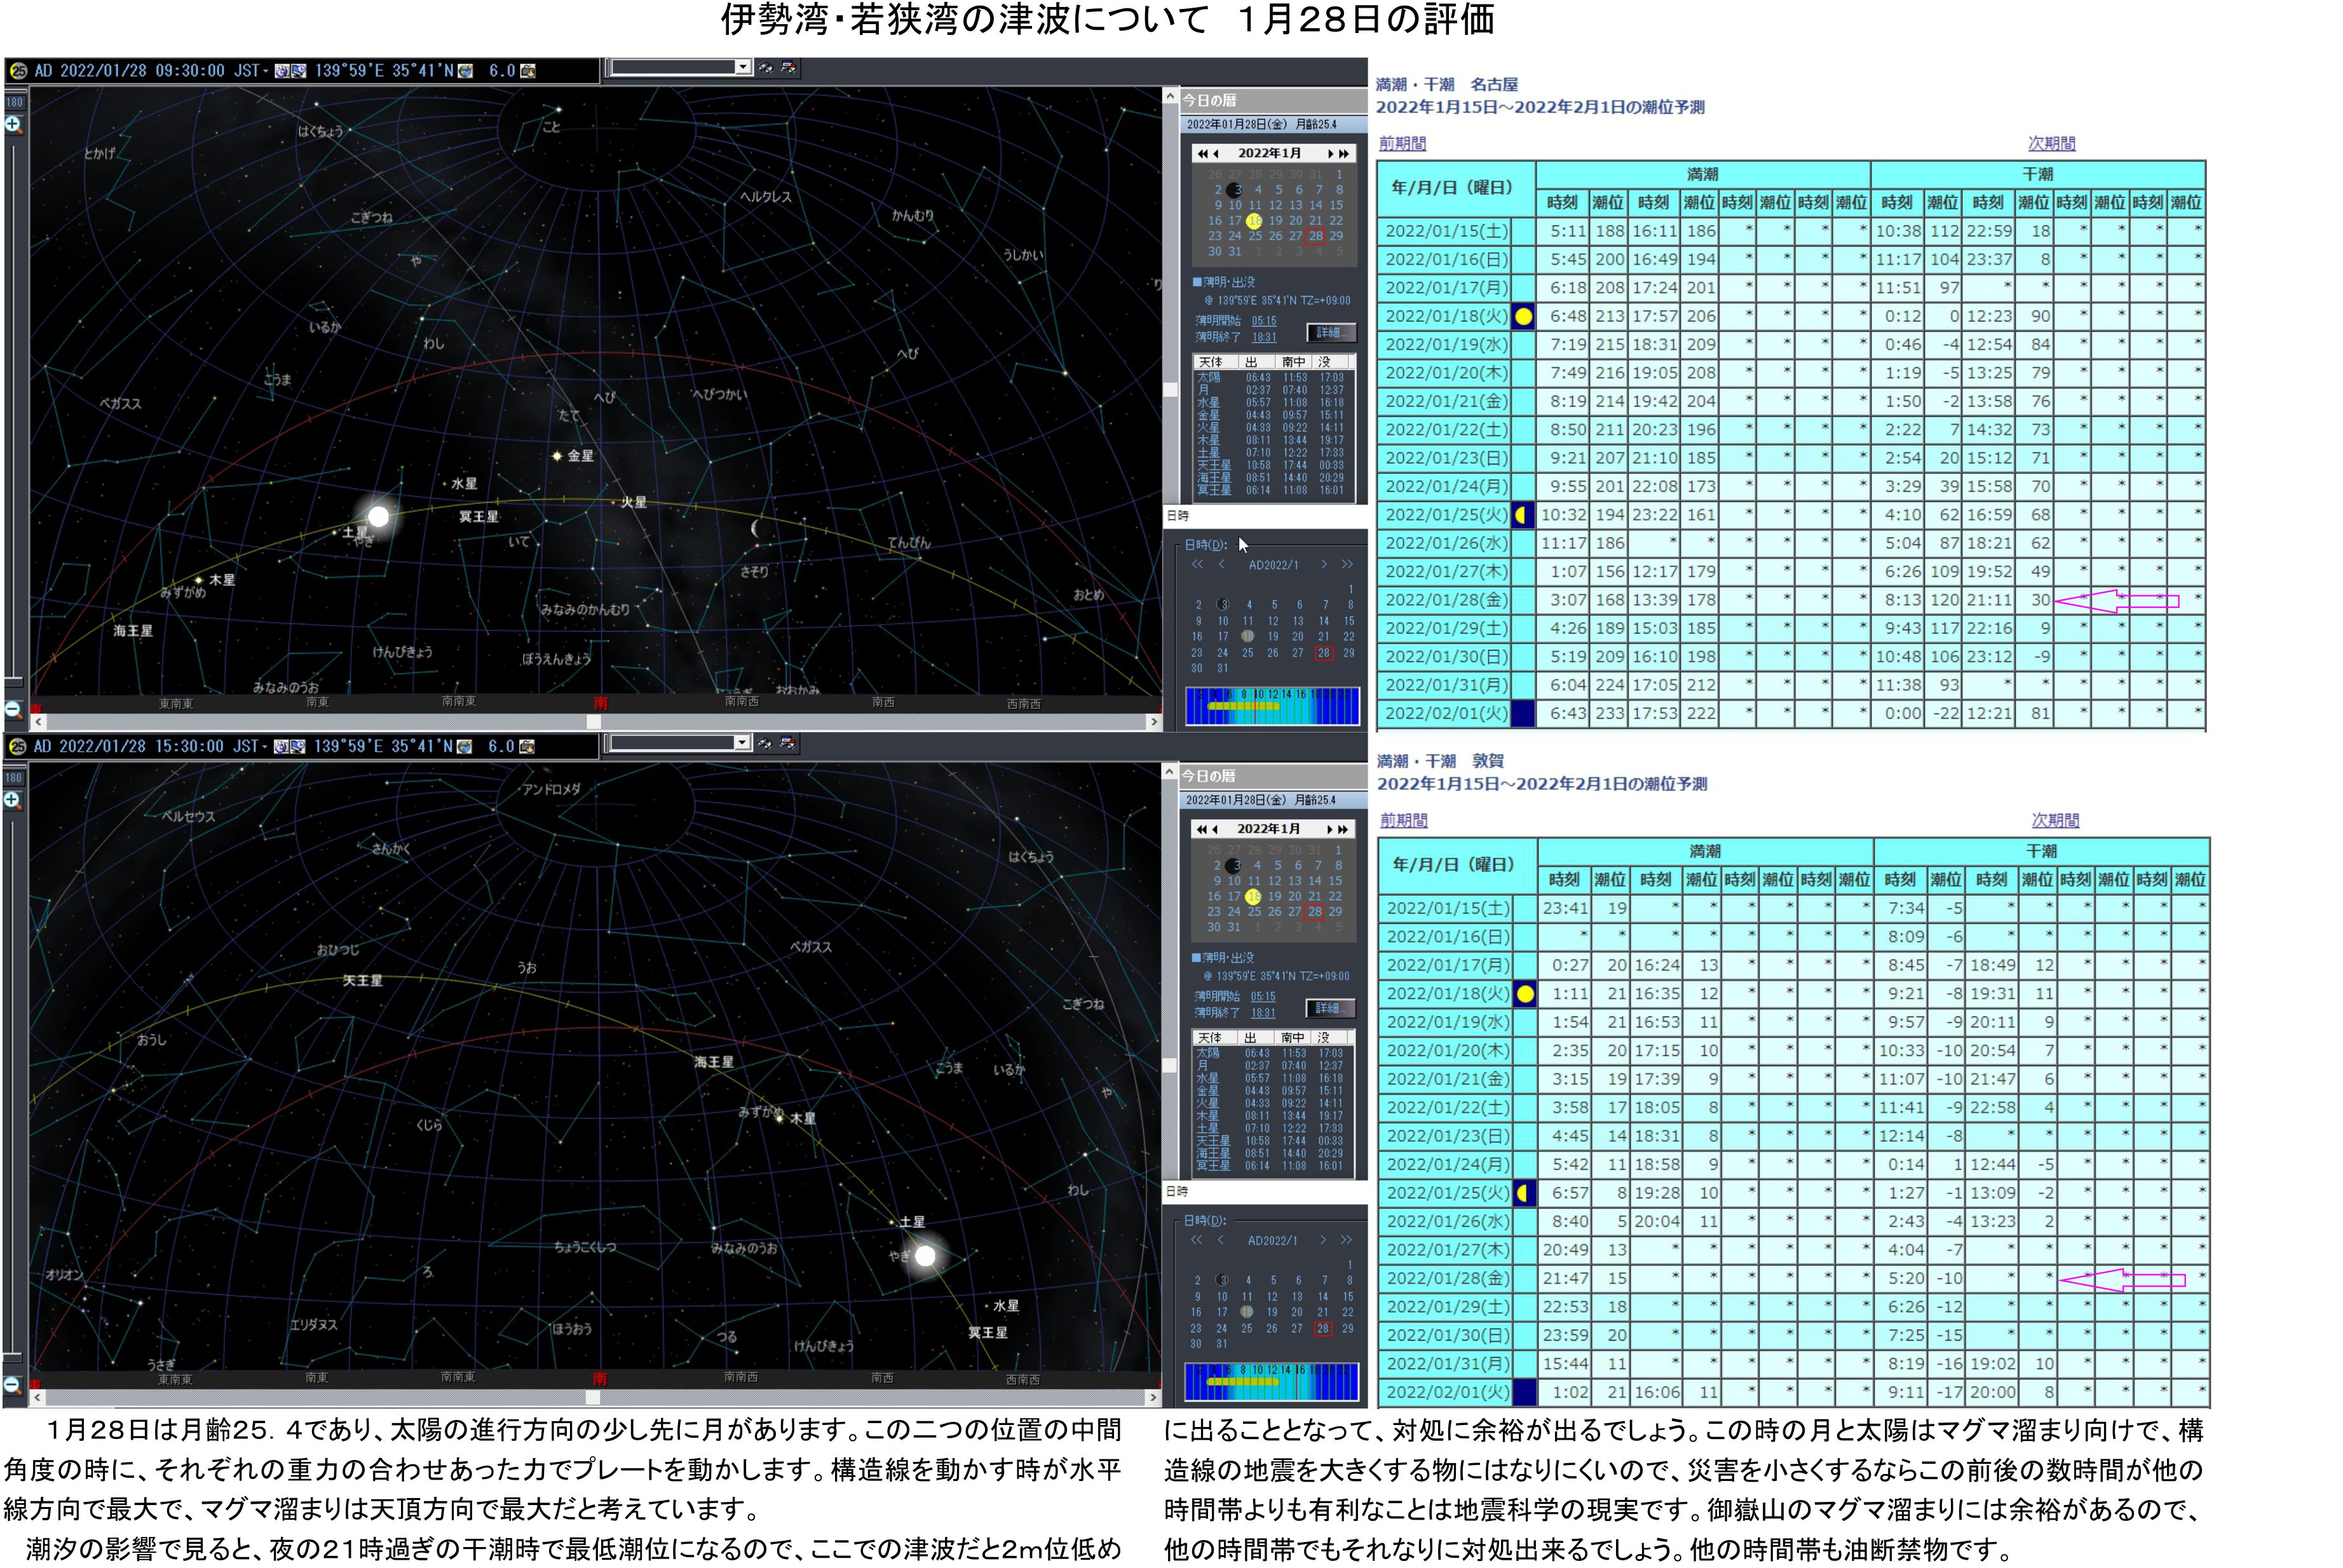Click the icon right of the binoculars in the 15:30 chart
Viewport: 2343px width, 1568px height.
pos(788,743)
